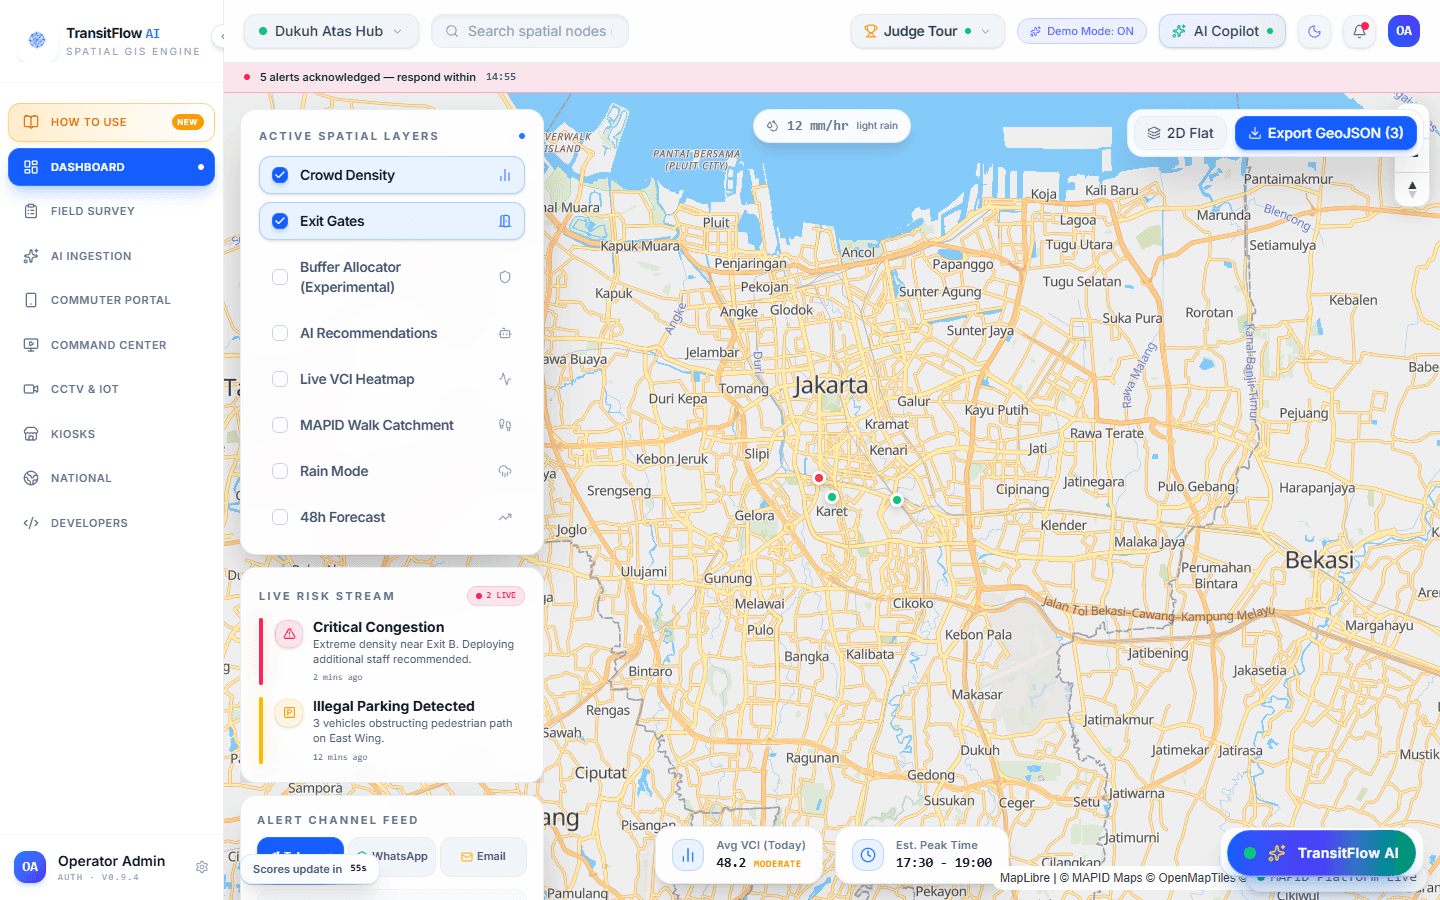Select the Email alert channel tab

coord(483,857)
